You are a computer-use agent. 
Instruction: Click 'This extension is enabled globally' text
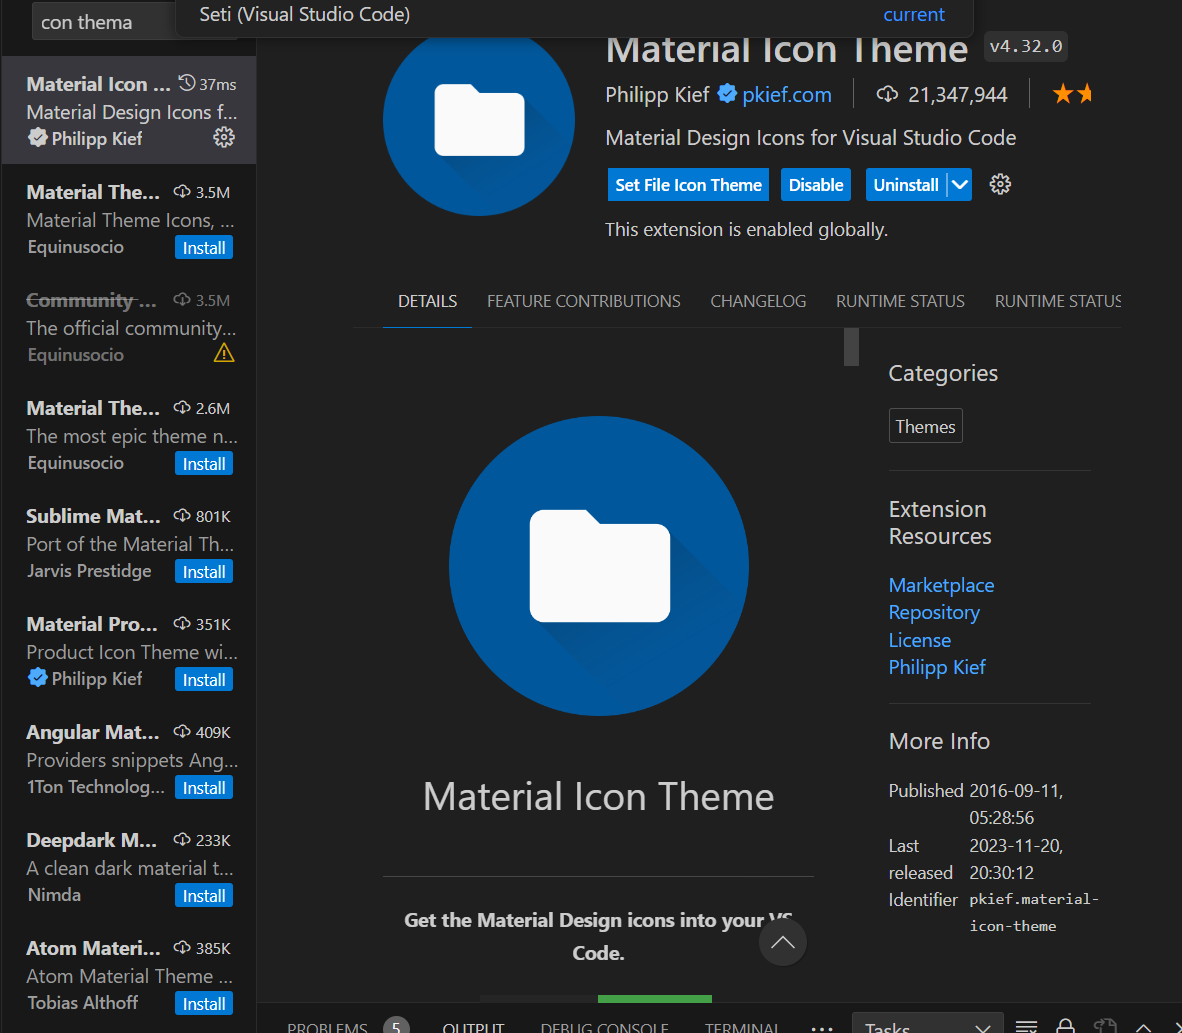746,229
